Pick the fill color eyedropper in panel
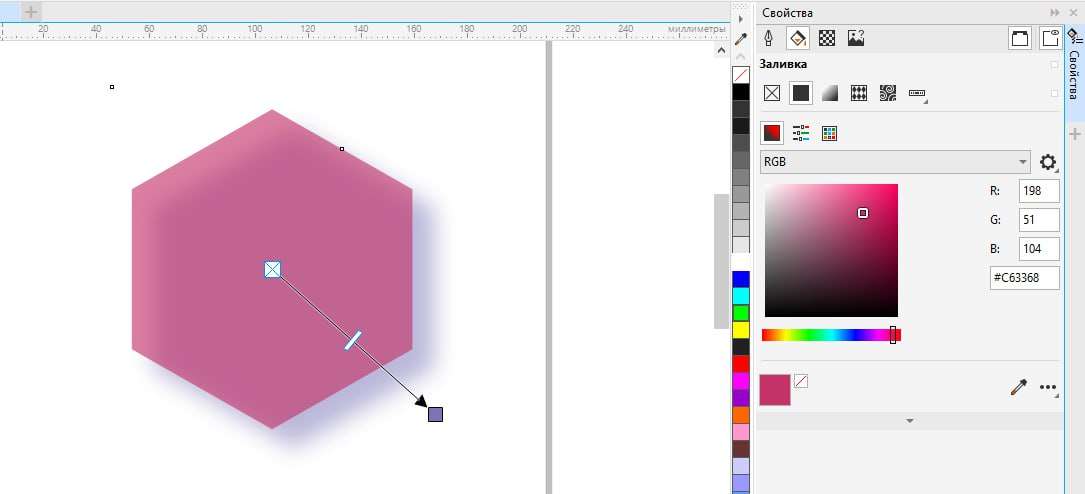The image size is (1085, 494). point(1019,387)
